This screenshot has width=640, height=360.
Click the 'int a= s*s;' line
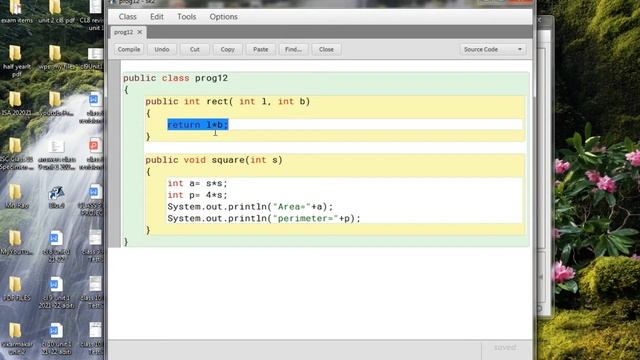(197, 183)
